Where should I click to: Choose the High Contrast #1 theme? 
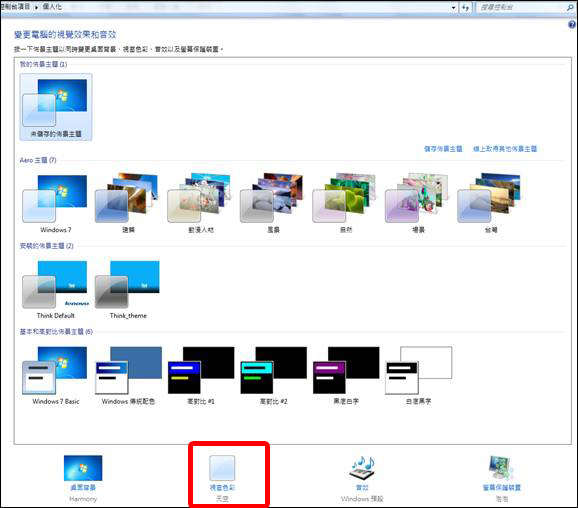click(201, 375)
